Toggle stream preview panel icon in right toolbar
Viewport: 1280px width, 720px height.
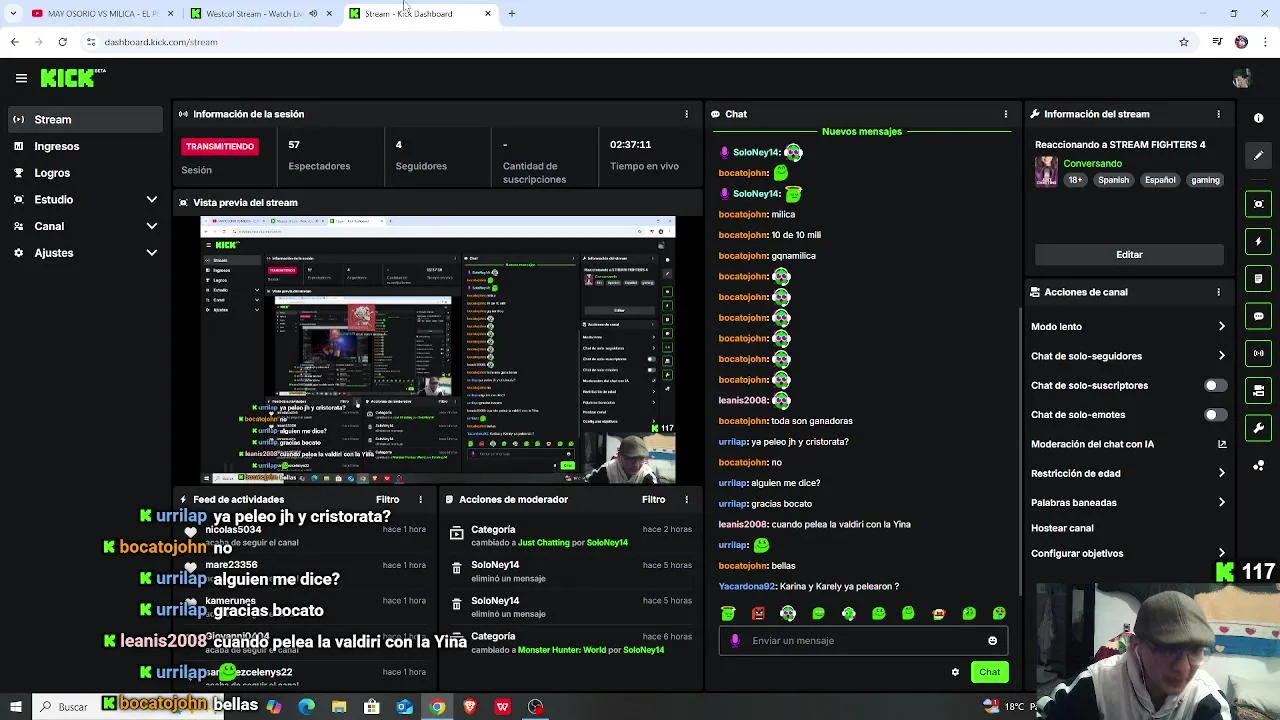coord(1258,204)
